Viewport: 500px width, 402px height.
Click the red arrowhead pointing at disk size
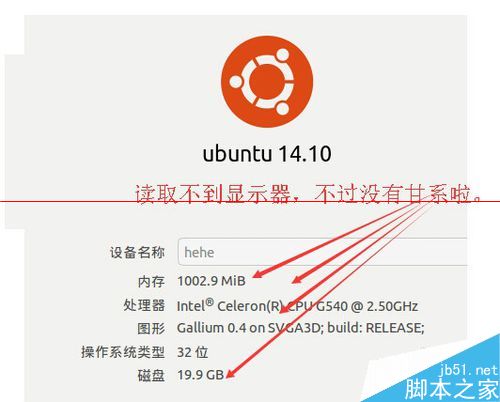click(230, 374)
